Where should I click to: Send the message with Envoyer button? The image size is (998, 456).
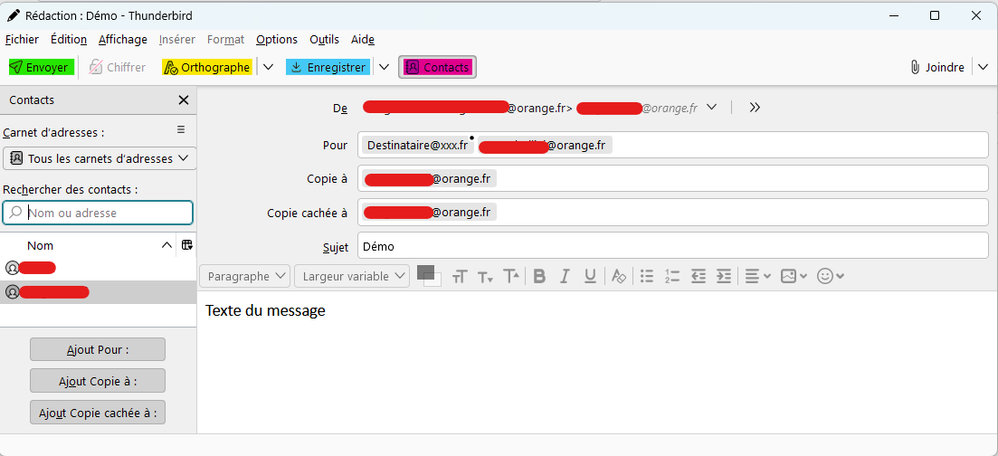41,68
